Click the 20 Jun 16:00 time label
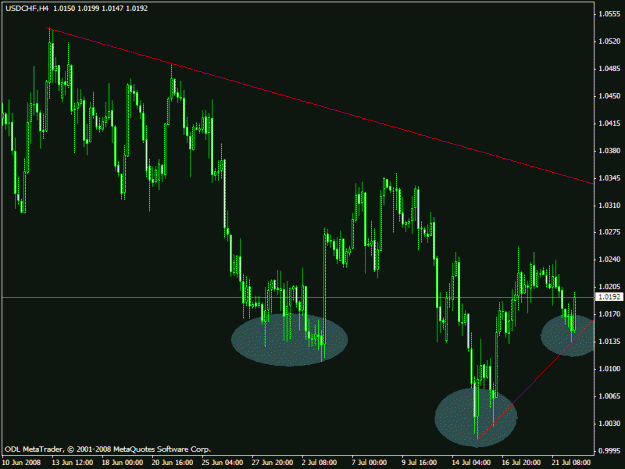The width and height of the screenshot is (625, 469). click(x=173, y=463)
